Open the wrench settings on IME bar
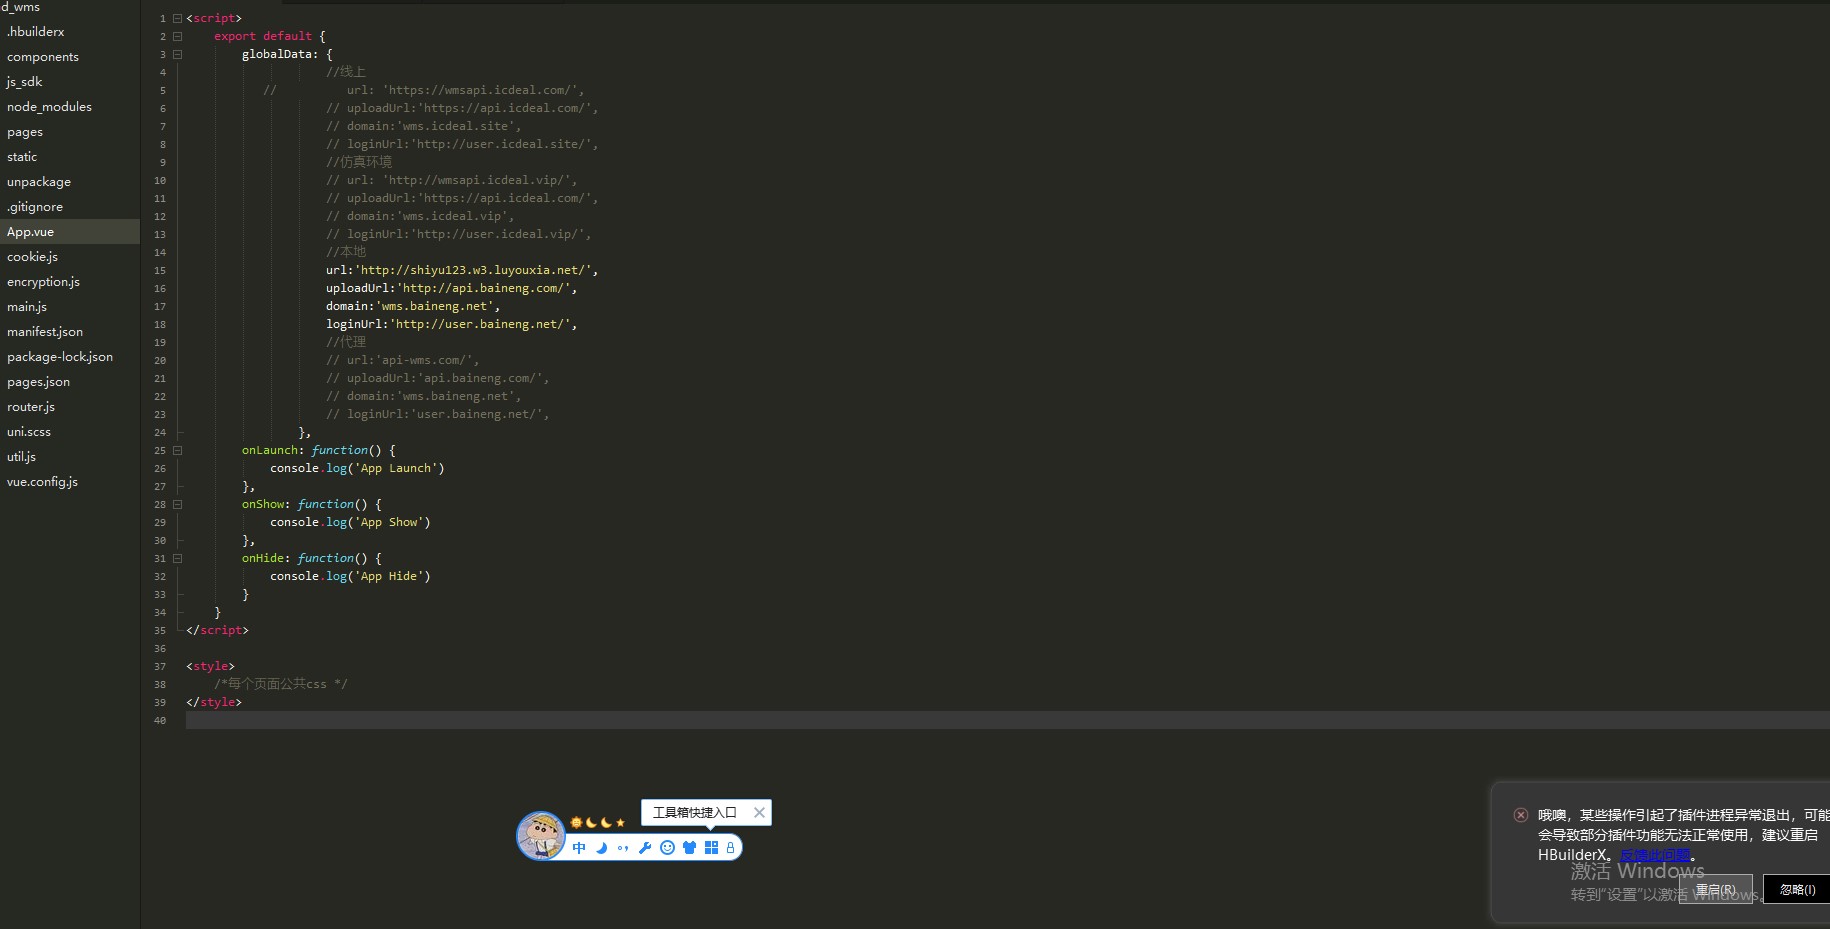 tap(645, 848)
